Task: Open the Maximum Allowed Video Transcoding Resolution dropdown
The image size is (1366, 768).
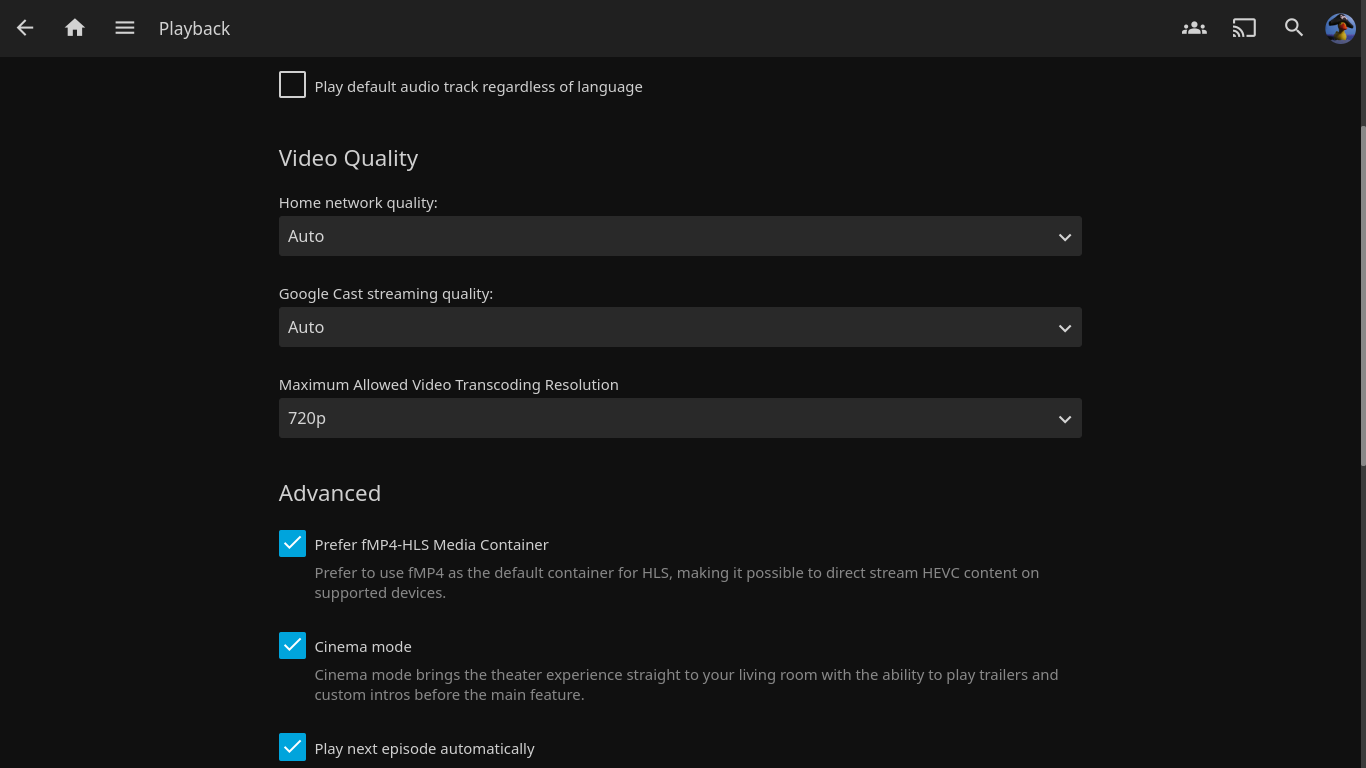Action: click(680, 418)
